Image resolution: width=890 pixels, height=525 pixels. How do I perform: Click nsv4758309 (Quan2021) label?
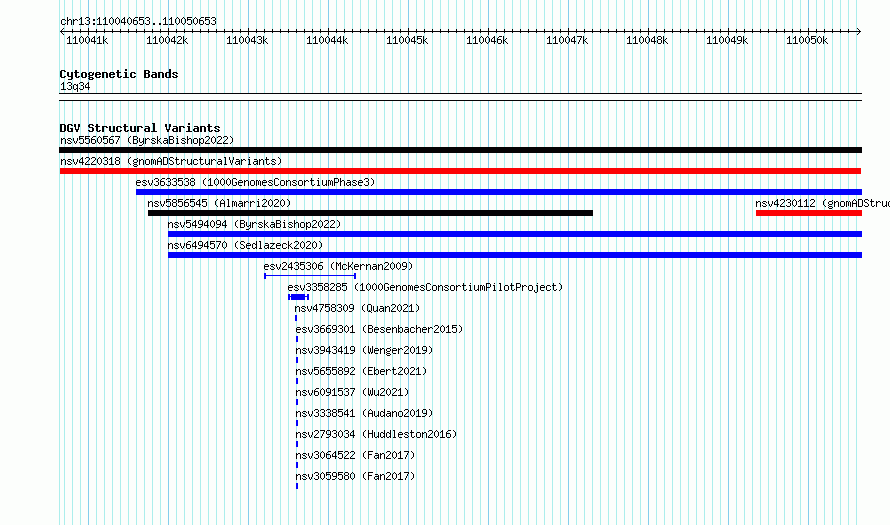pos(357,308)
